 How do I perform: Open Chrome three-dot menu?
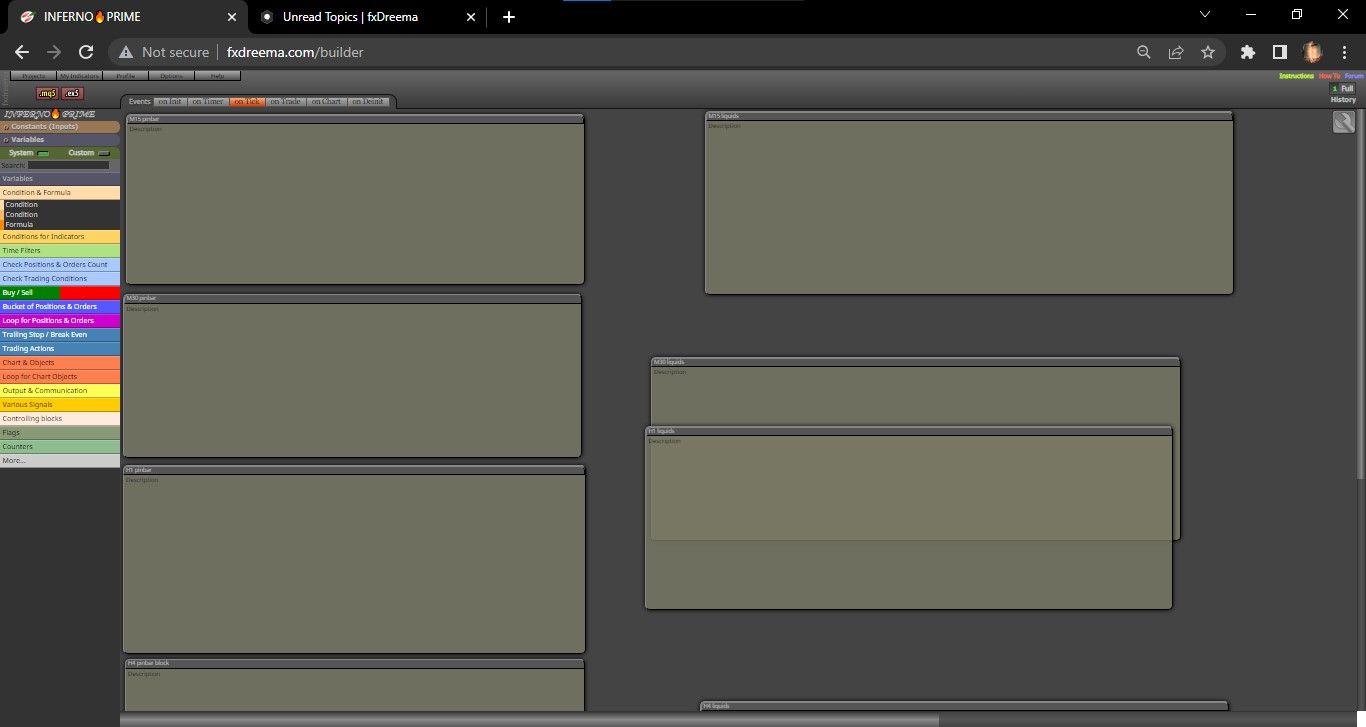pos(1344,52)
